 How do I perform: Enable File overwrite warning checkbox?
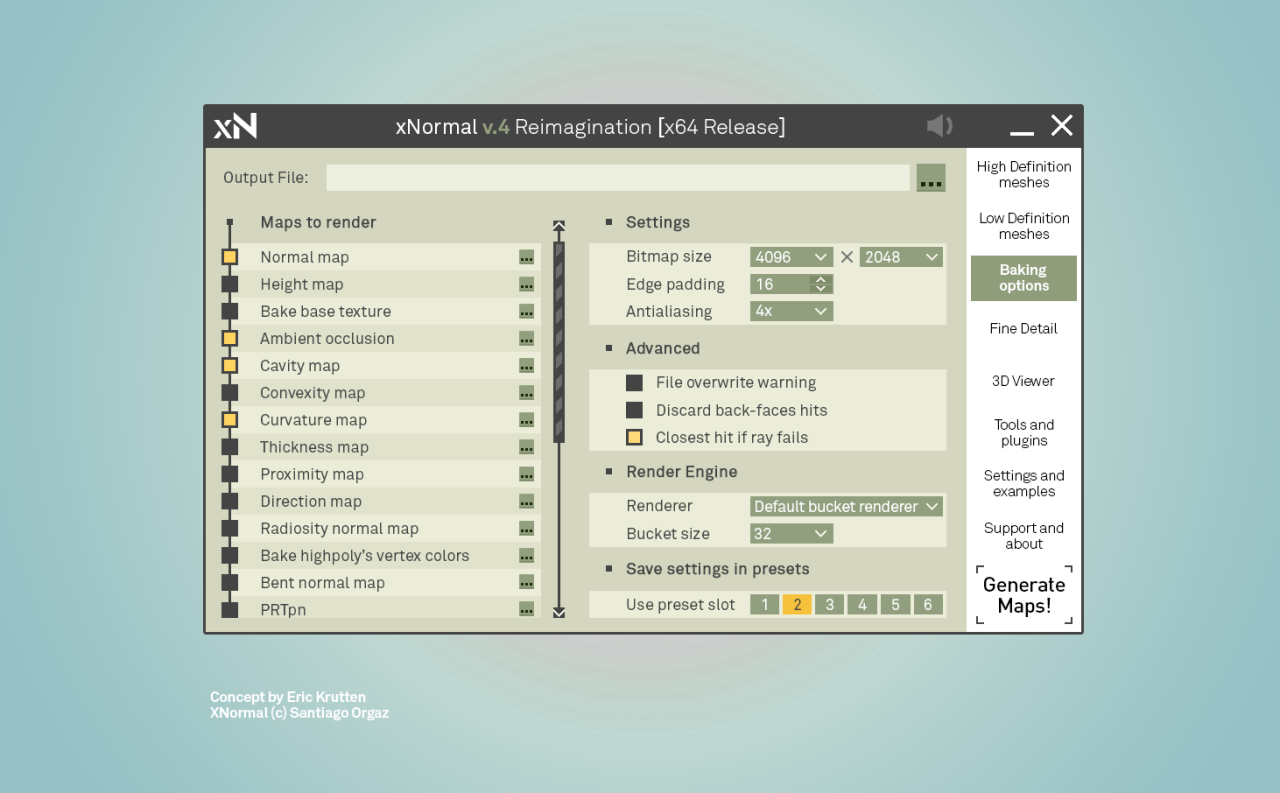(x=634, y=383)
